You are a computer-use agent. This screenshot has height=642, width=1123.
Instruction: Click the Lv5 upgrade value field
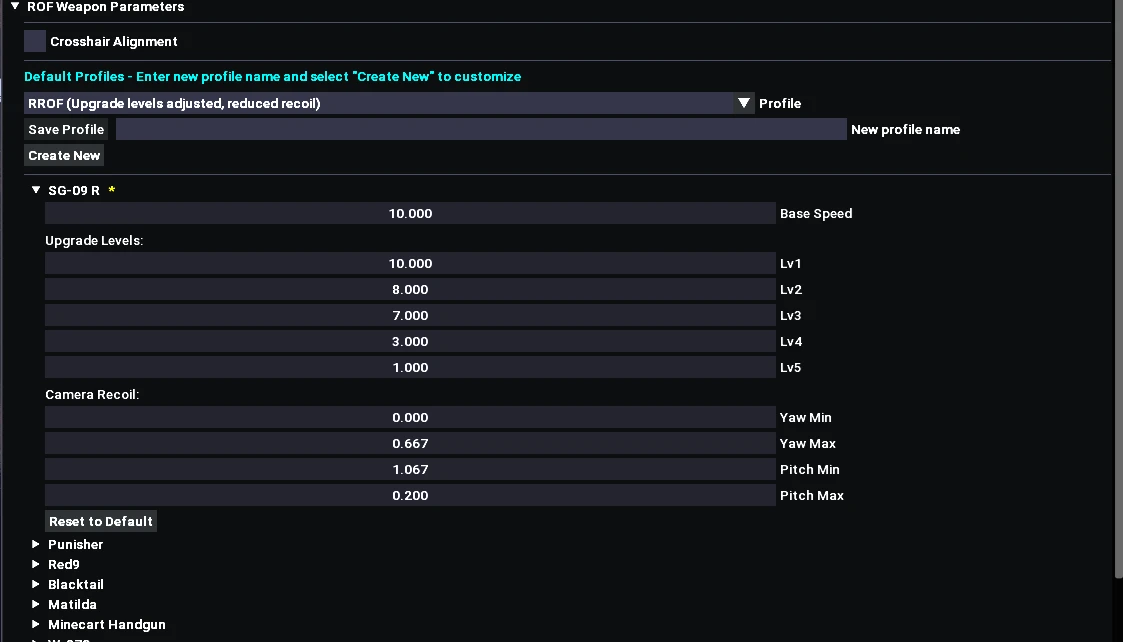click(x=410, y=367)
